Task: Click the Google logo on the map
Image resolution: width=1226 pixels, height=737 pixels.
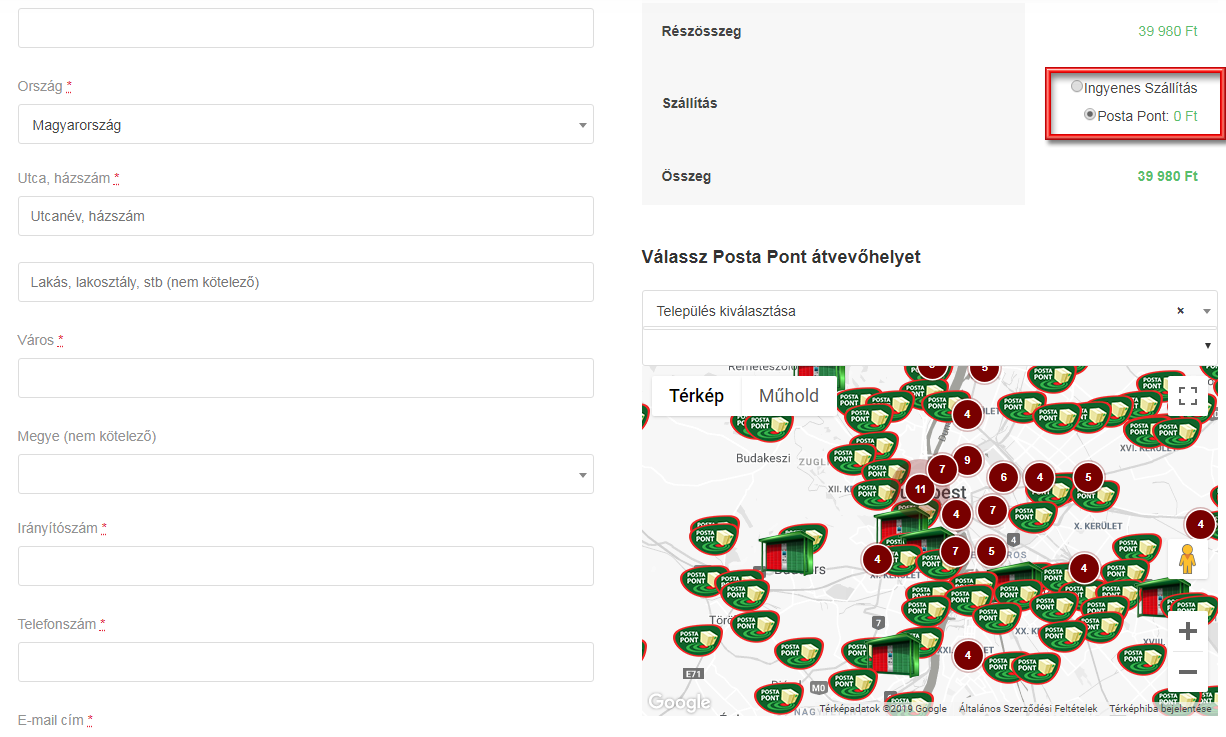Action: click(x=678, y=703)
